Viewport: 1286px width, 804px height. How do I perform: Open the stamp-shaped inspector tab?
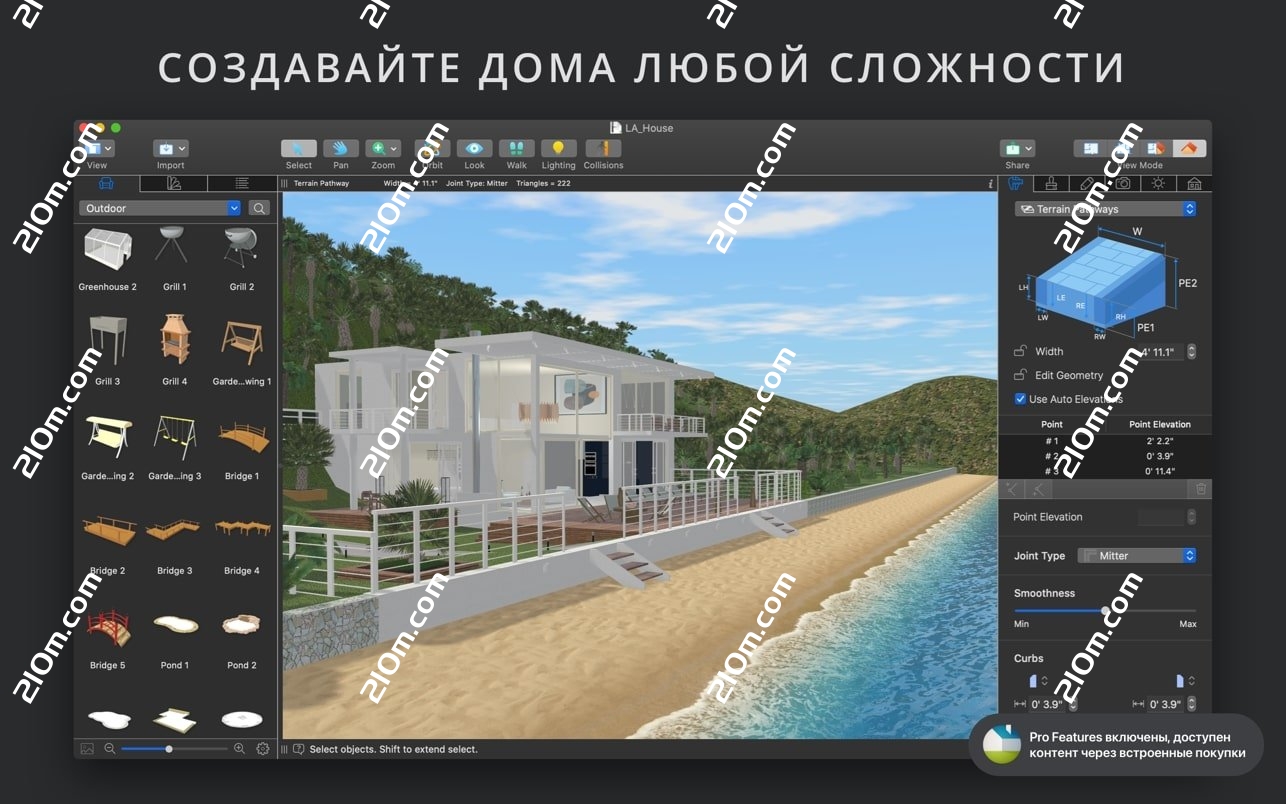coord(1051,183)
